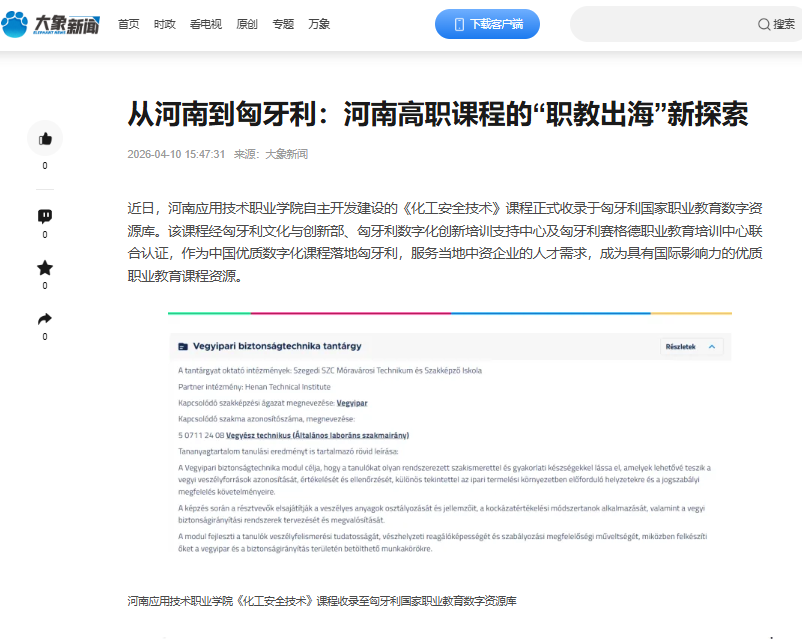The width and height of the screenshot is (802, 639).
Task: Like the article with thumbs-up icon
Action: click(44, 139)
